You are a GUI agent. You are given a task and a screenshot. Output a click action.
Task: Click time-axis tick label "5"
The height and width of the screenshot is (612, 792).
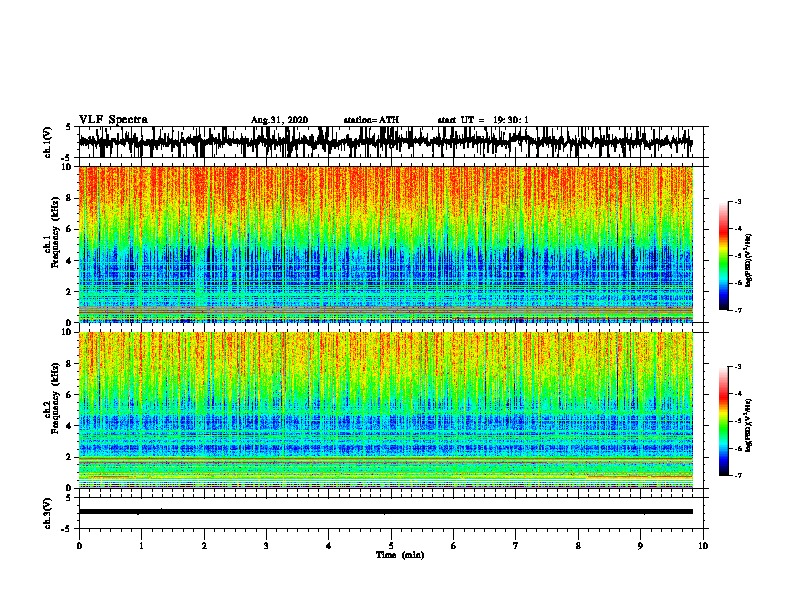pyautogui.click(x=391, y=546)
